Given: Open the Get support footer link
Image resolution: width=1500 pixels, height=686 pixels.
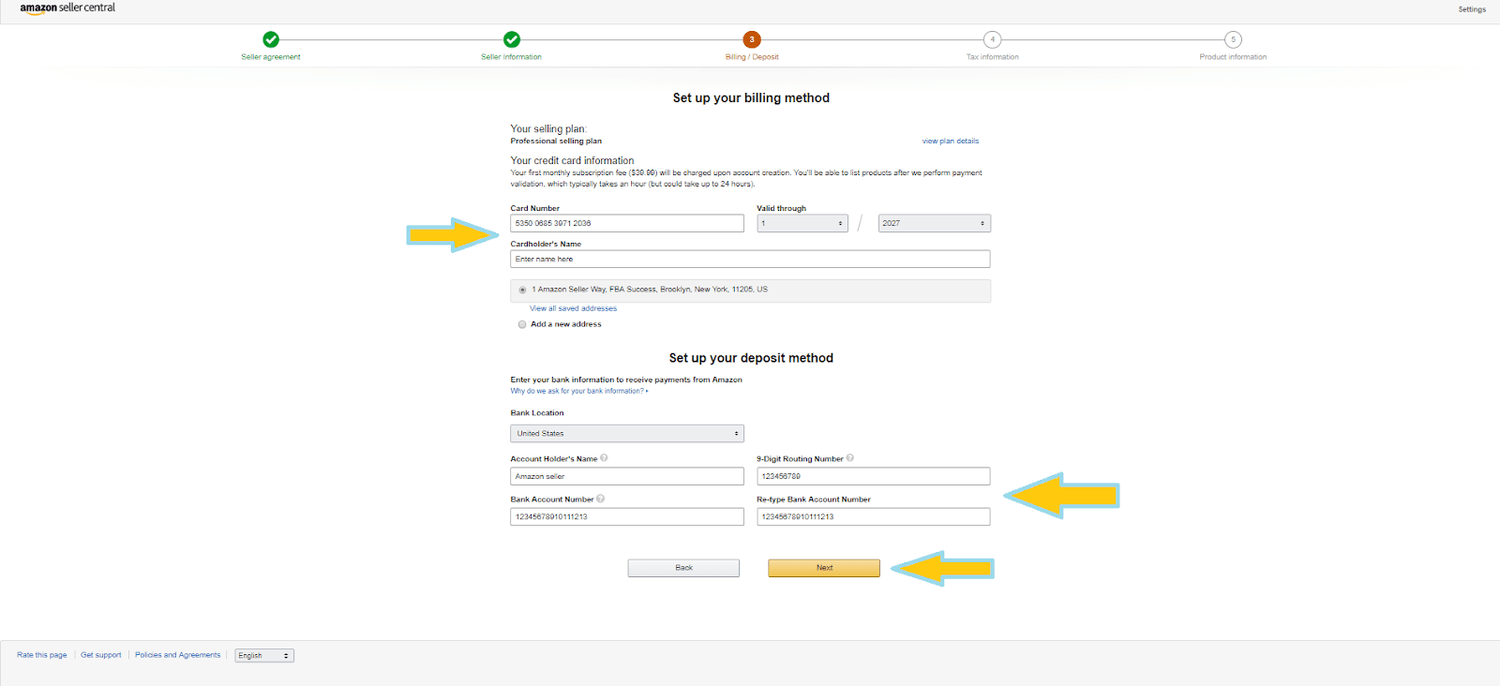Looking at the screenshot, I should 101,655.
